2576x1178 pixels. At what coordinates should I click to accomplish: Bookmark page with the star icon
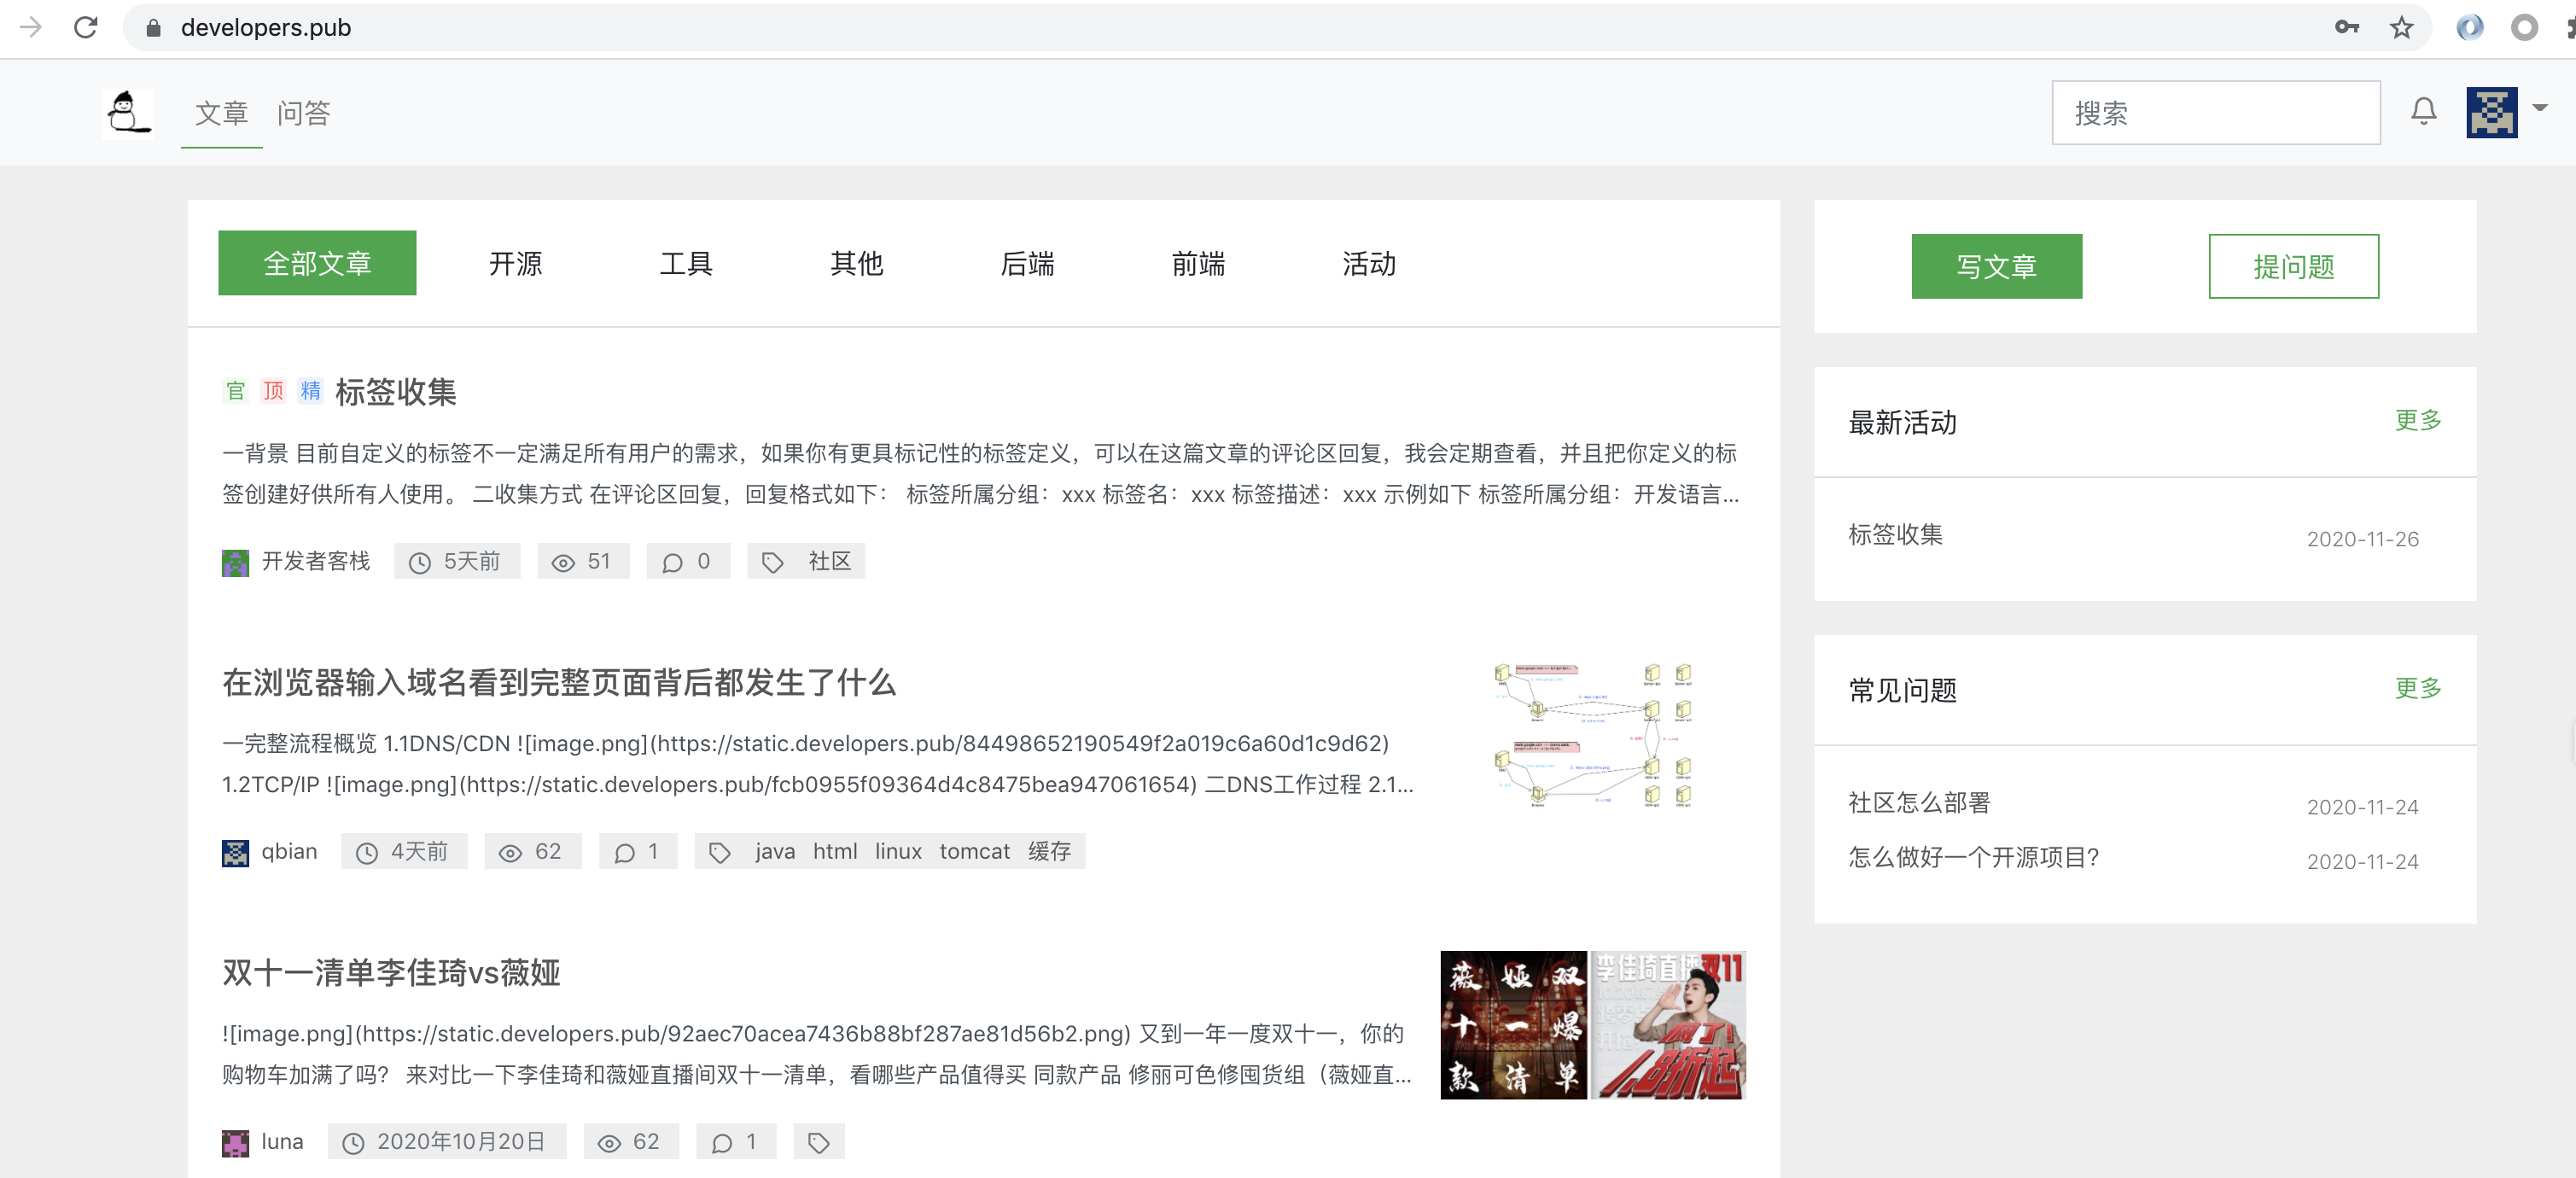pyautogui.click(x=2401, y=27)
